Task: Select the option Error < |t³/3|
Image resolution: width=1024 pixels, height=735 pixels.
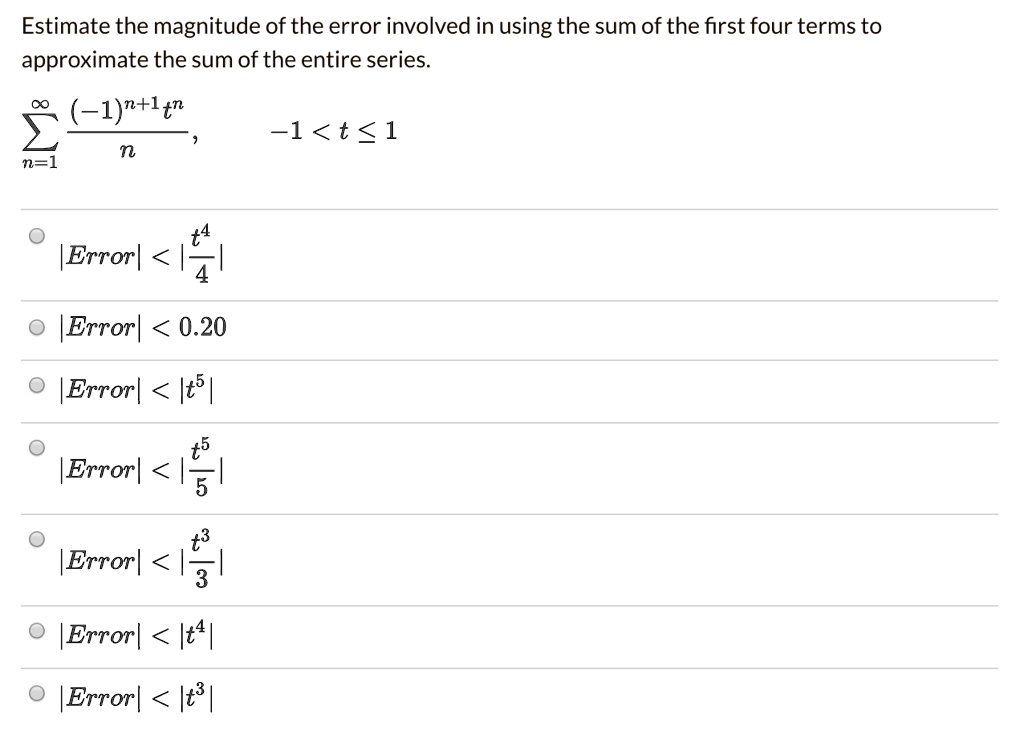Action: (38, 539)
